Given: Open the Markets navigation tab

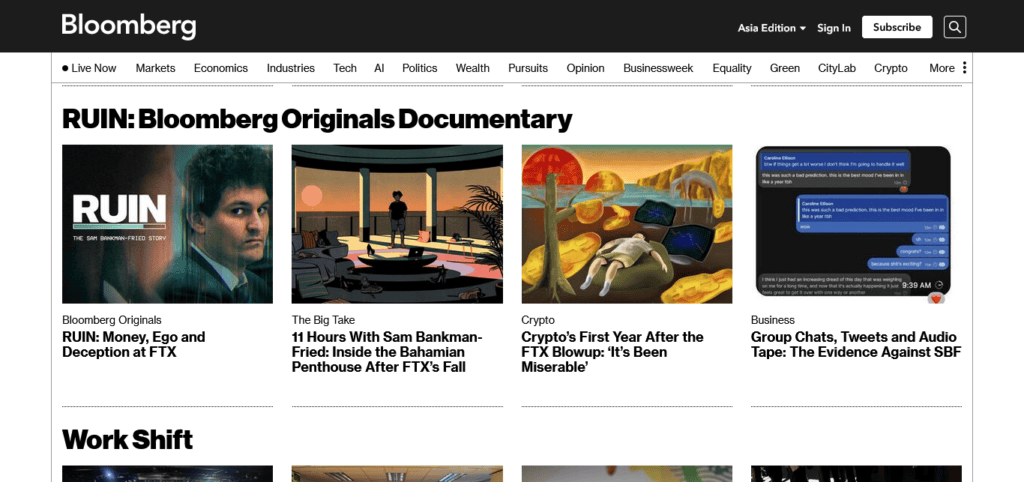Looking at the screenshot, I should tap(155, 68).
